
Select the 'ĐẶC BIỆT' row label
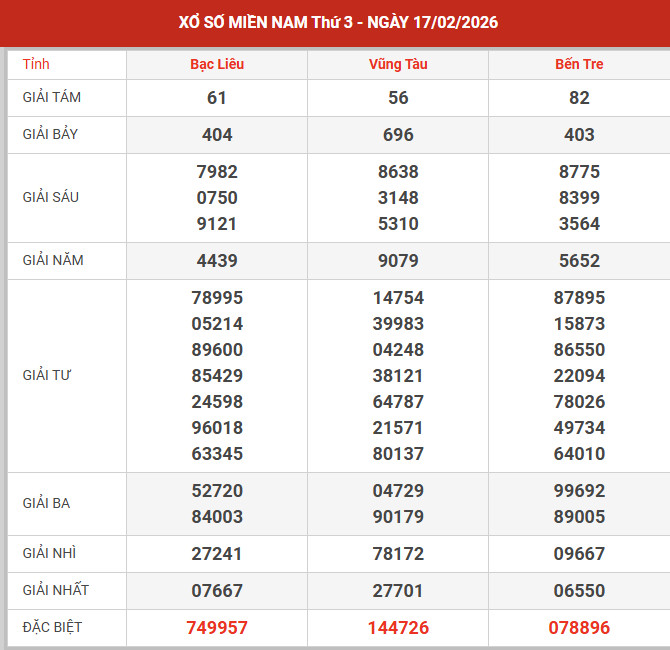pyautogui.click(x=54, y=627)
